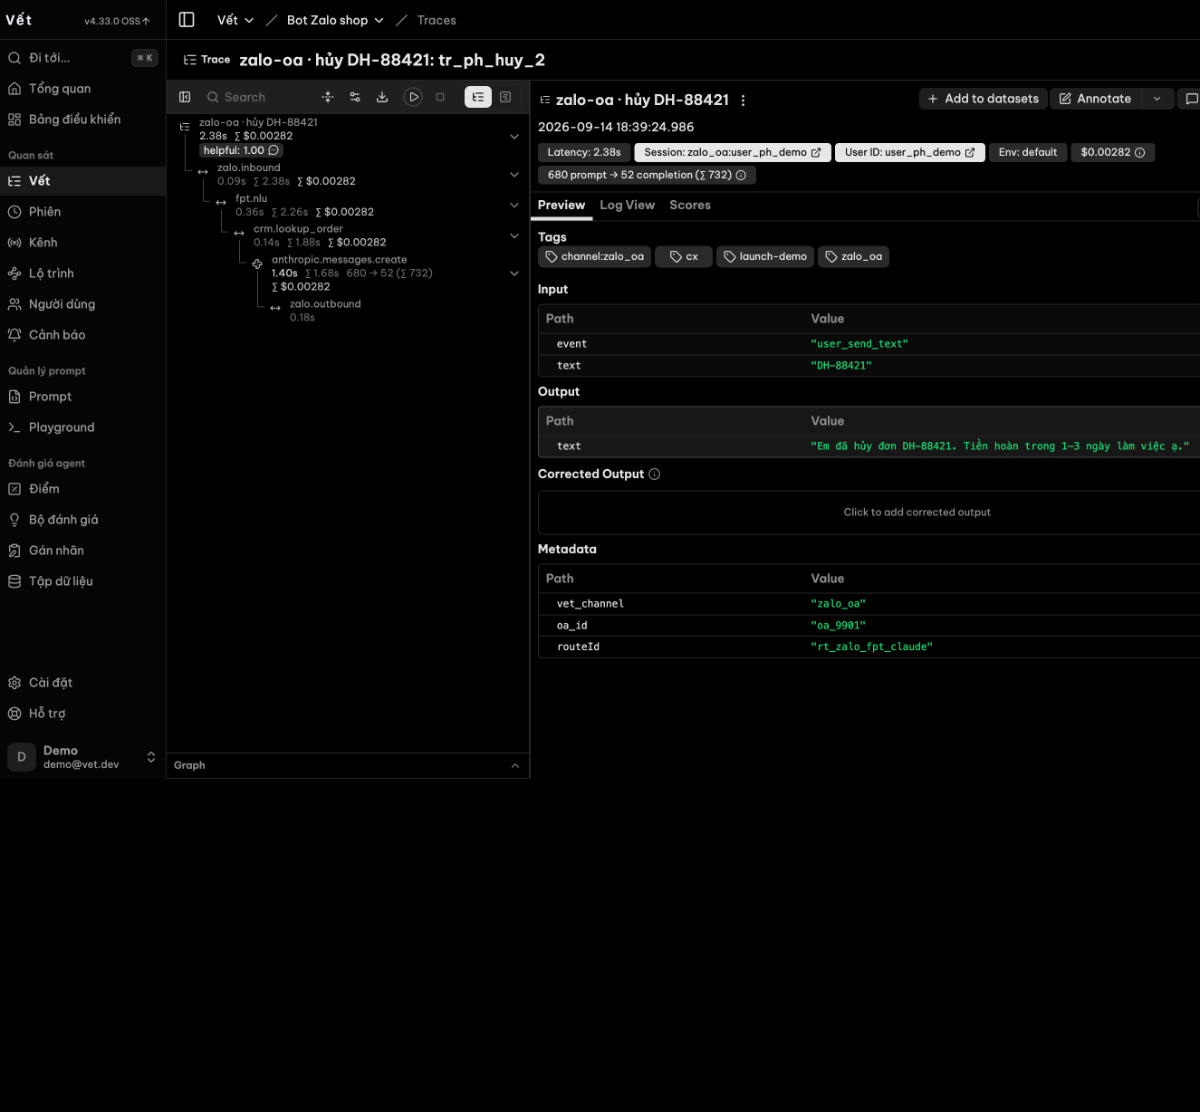1200x1112 pixels.
Task: Open Cảnh báo alerts page
Action: [x=83, y=335]
